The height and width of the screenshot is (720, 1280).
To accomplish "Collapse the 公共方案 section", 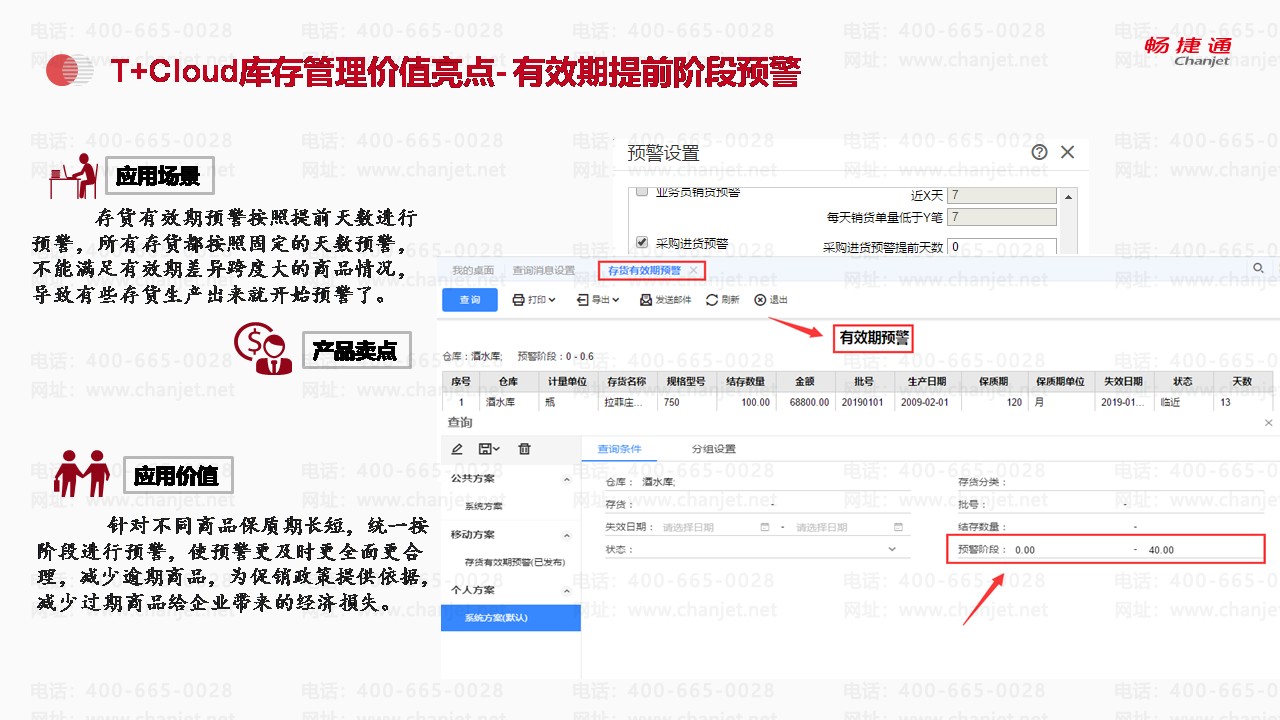I will pos(567,479).
